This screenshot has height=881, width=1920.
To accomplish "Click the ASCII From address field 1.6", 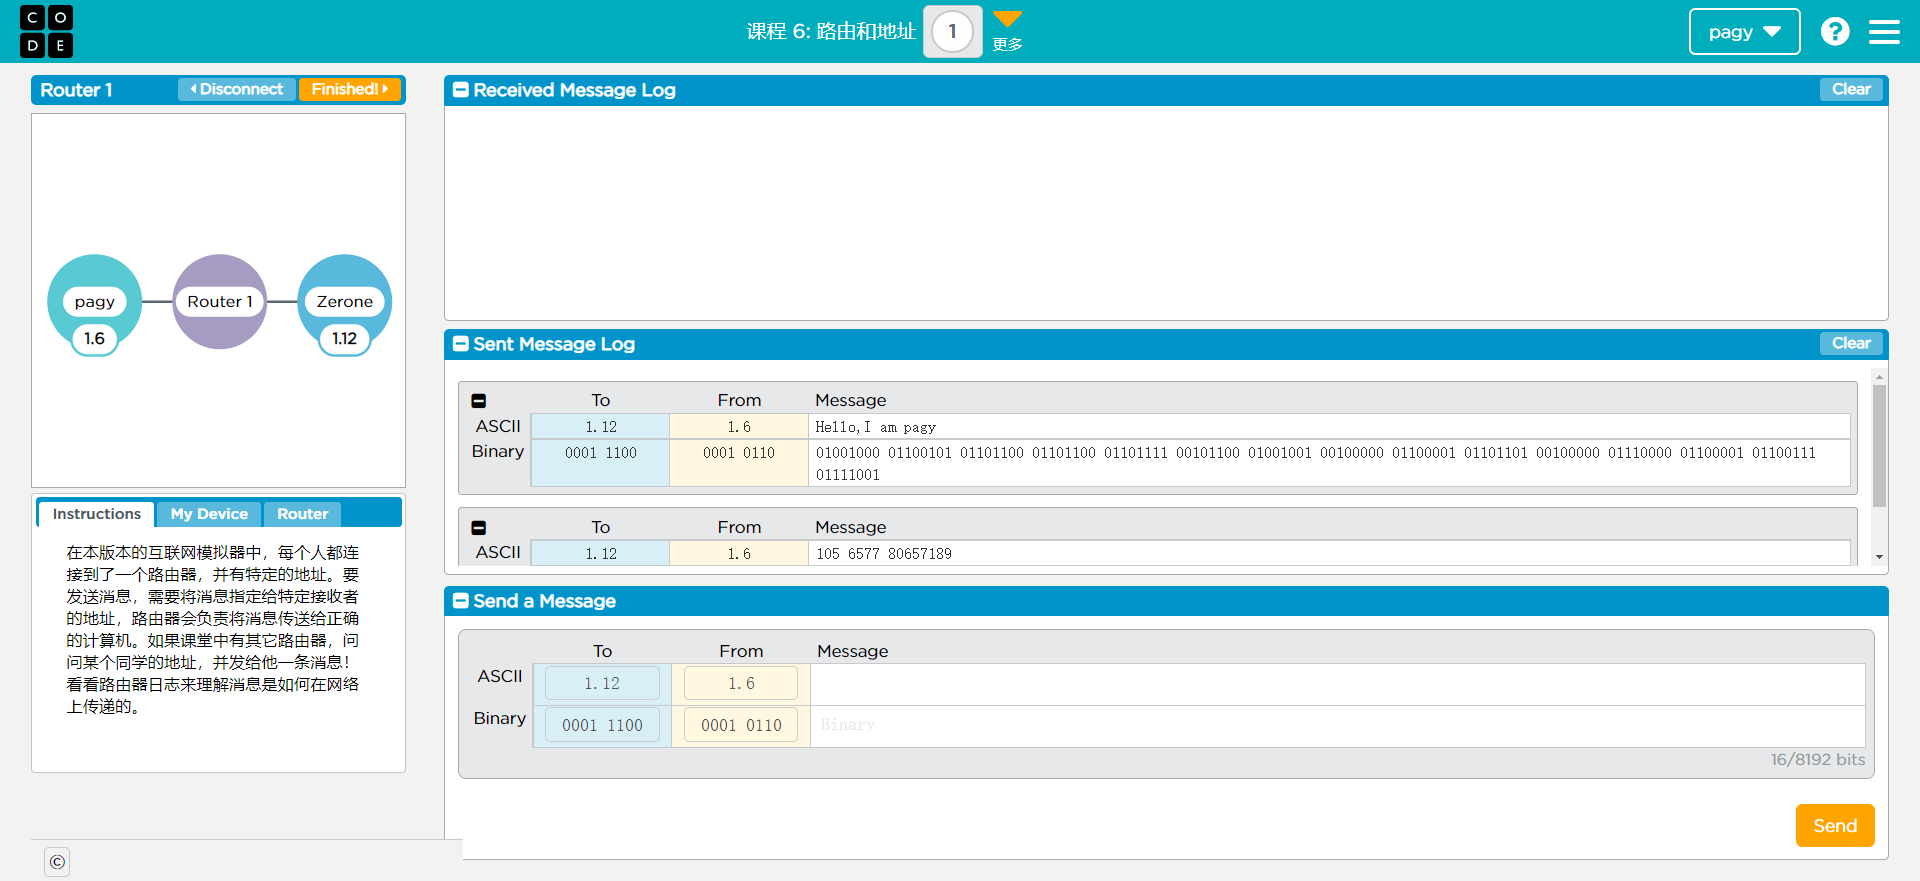I will (741, 683).
